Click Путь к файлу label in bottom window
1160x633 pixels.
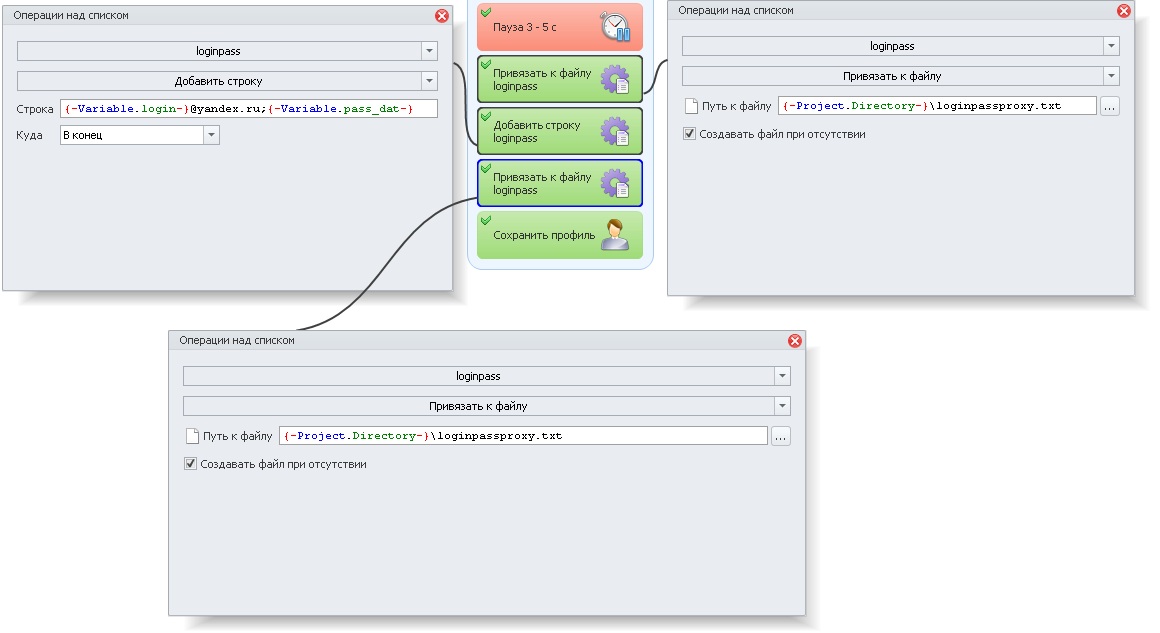coord(237,436)
